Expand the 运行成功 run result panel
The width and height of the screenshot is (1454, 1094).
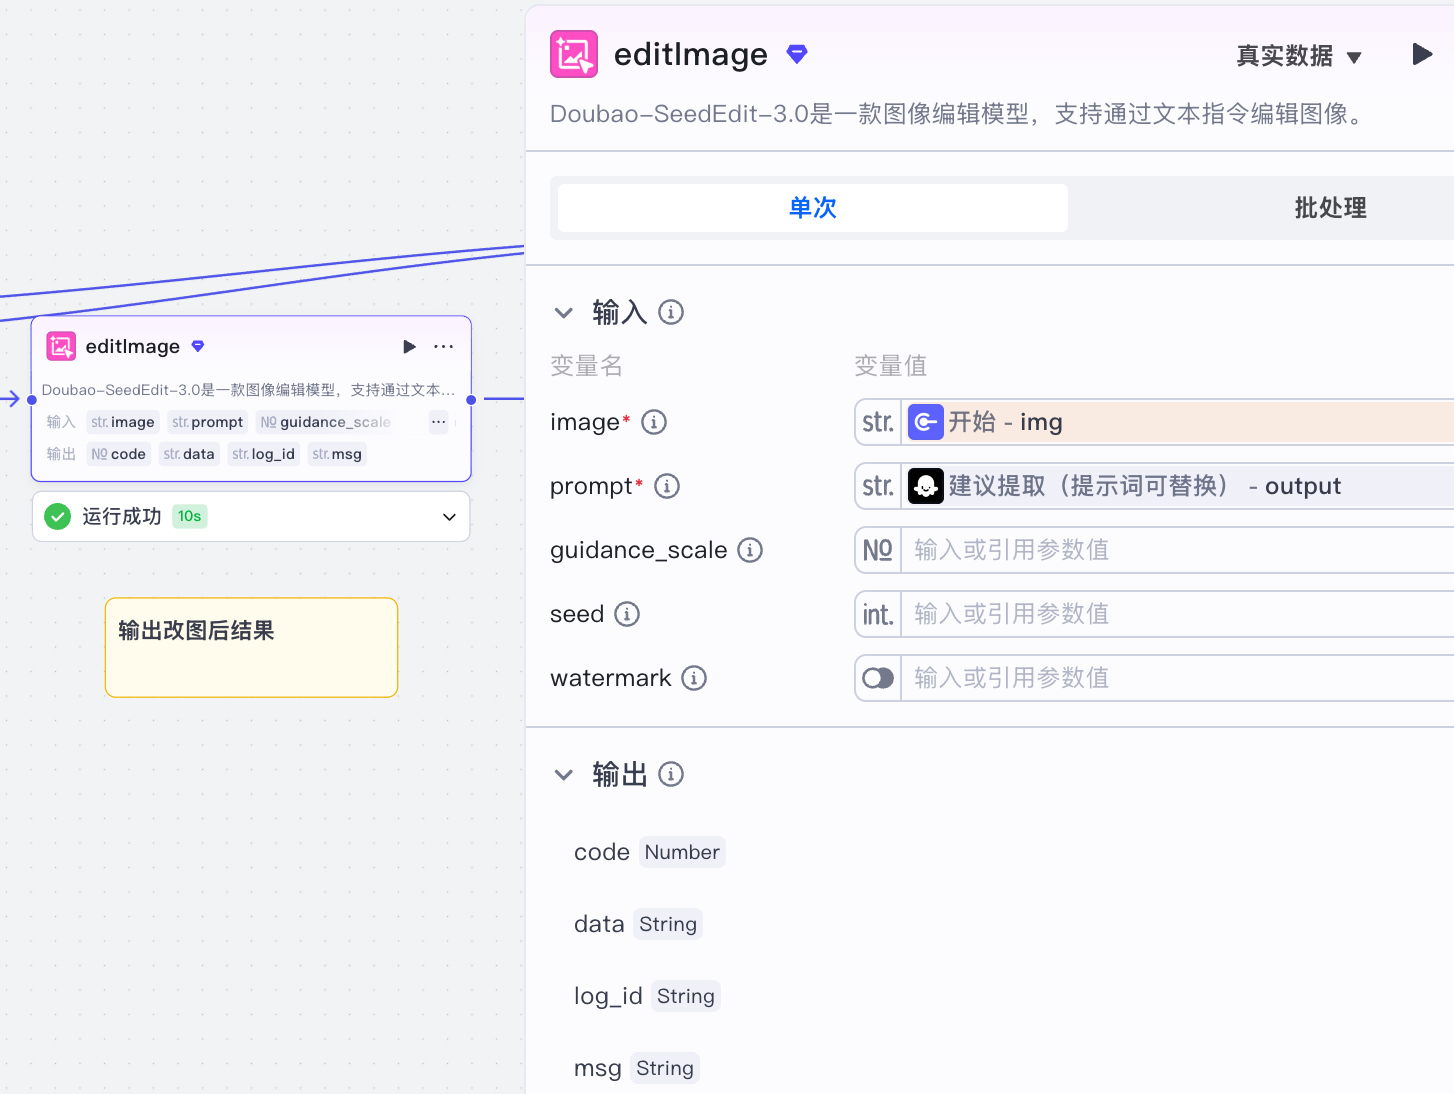tap(449, 517)
